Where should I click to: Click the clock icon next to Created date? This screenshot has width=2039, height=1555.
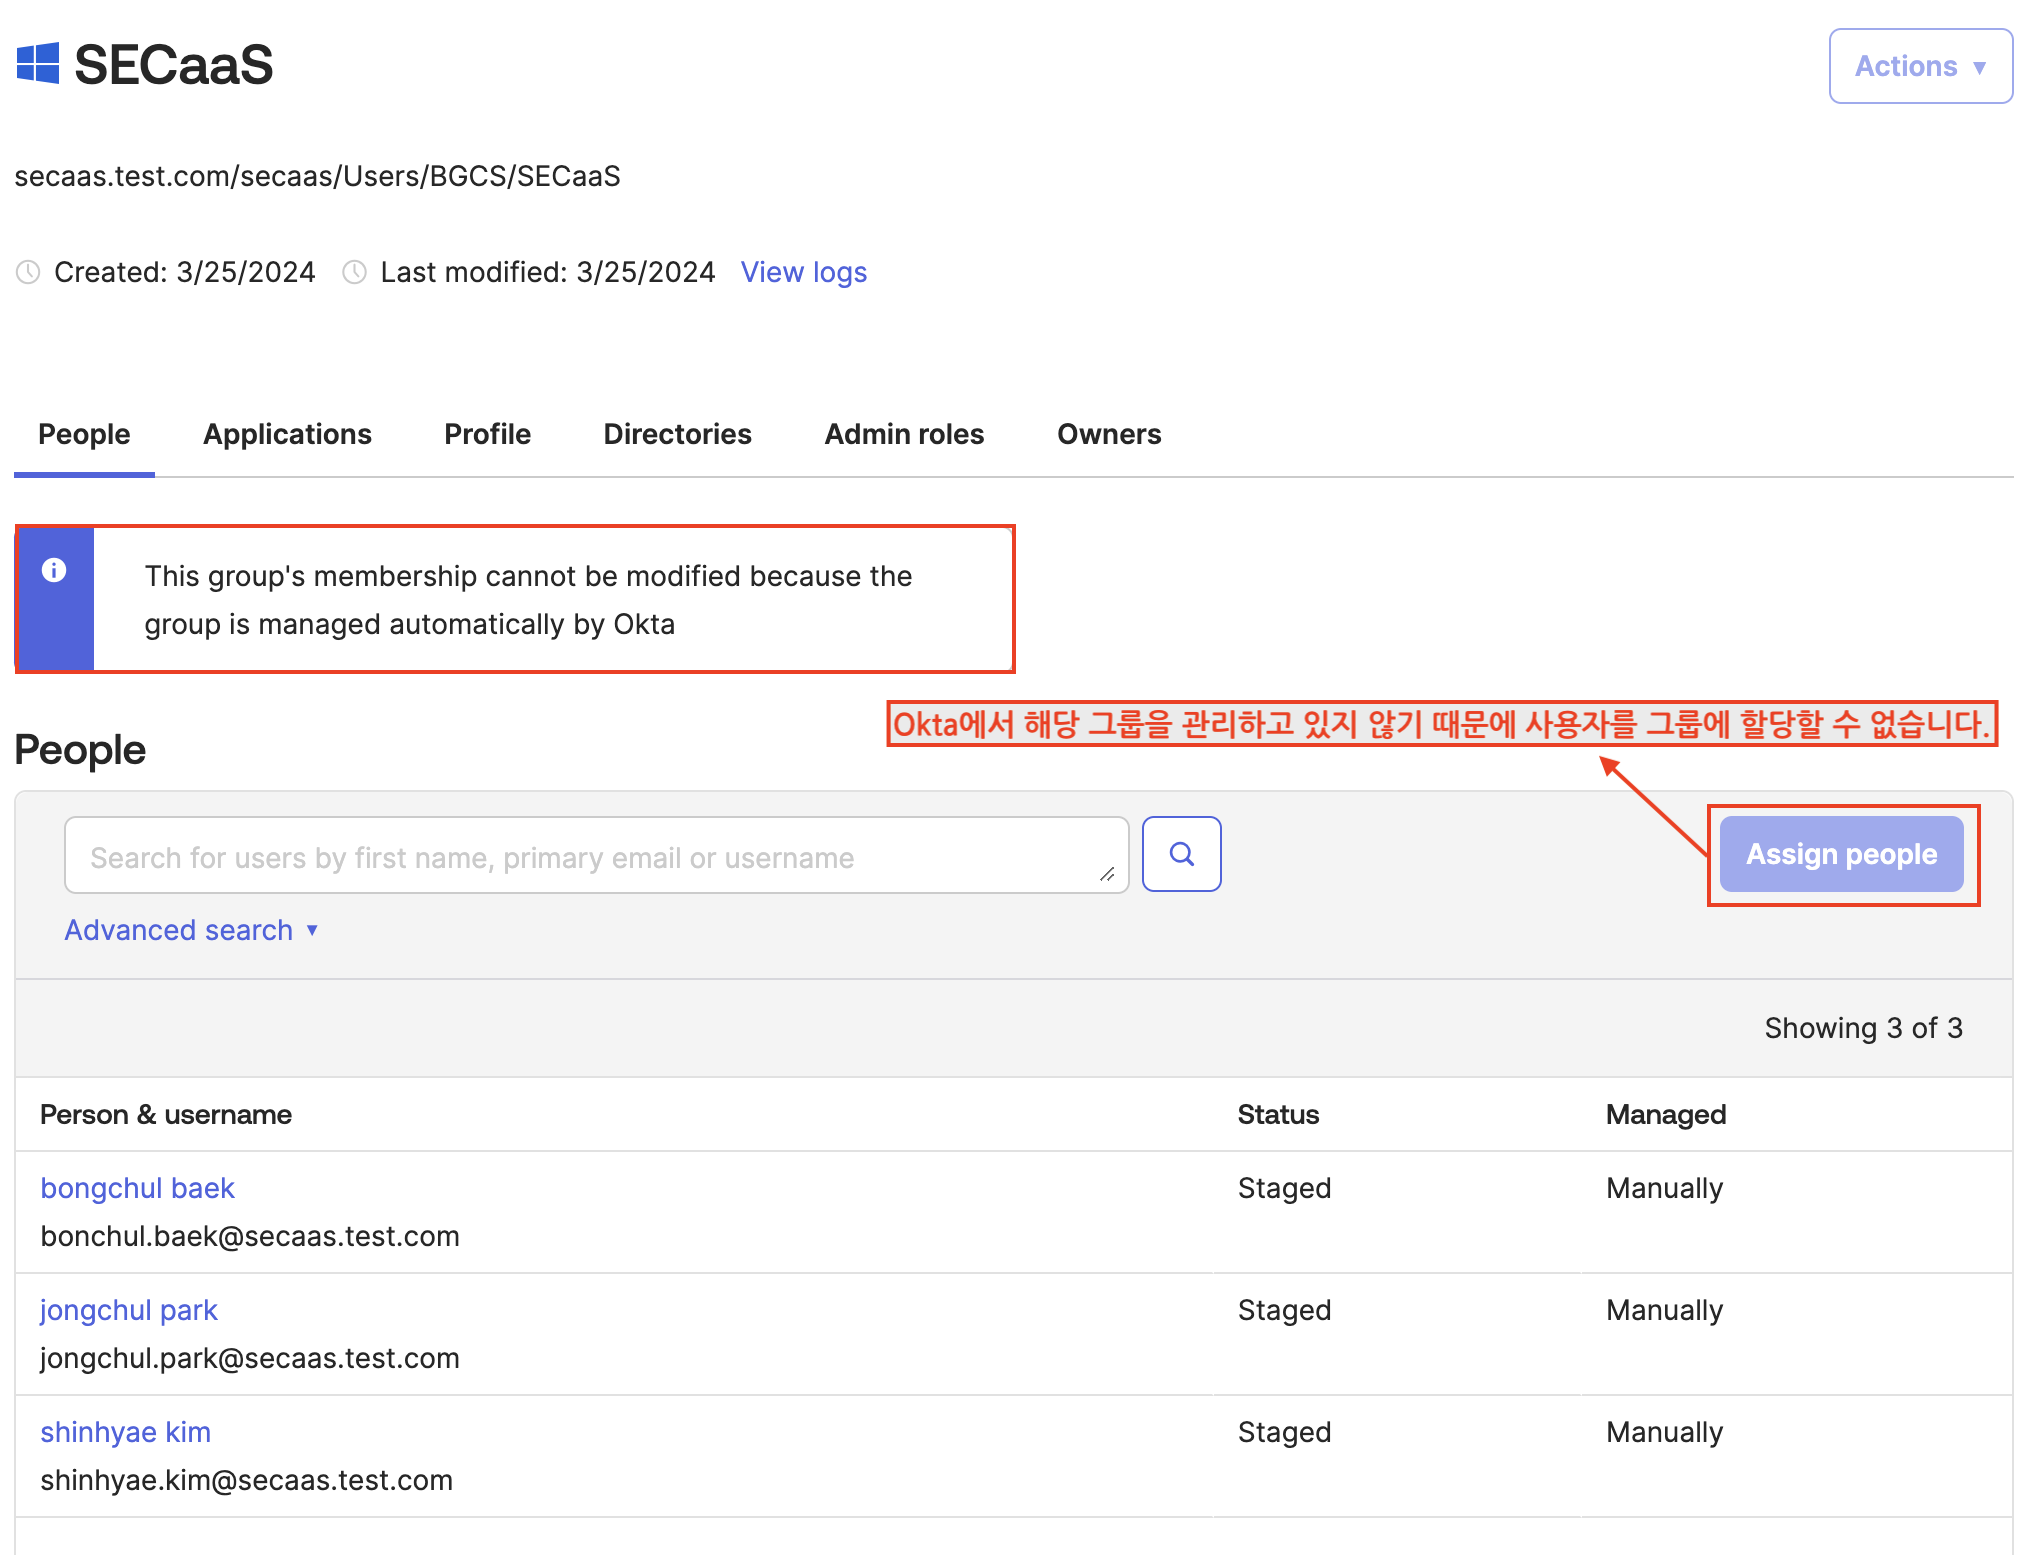[28, 272]
